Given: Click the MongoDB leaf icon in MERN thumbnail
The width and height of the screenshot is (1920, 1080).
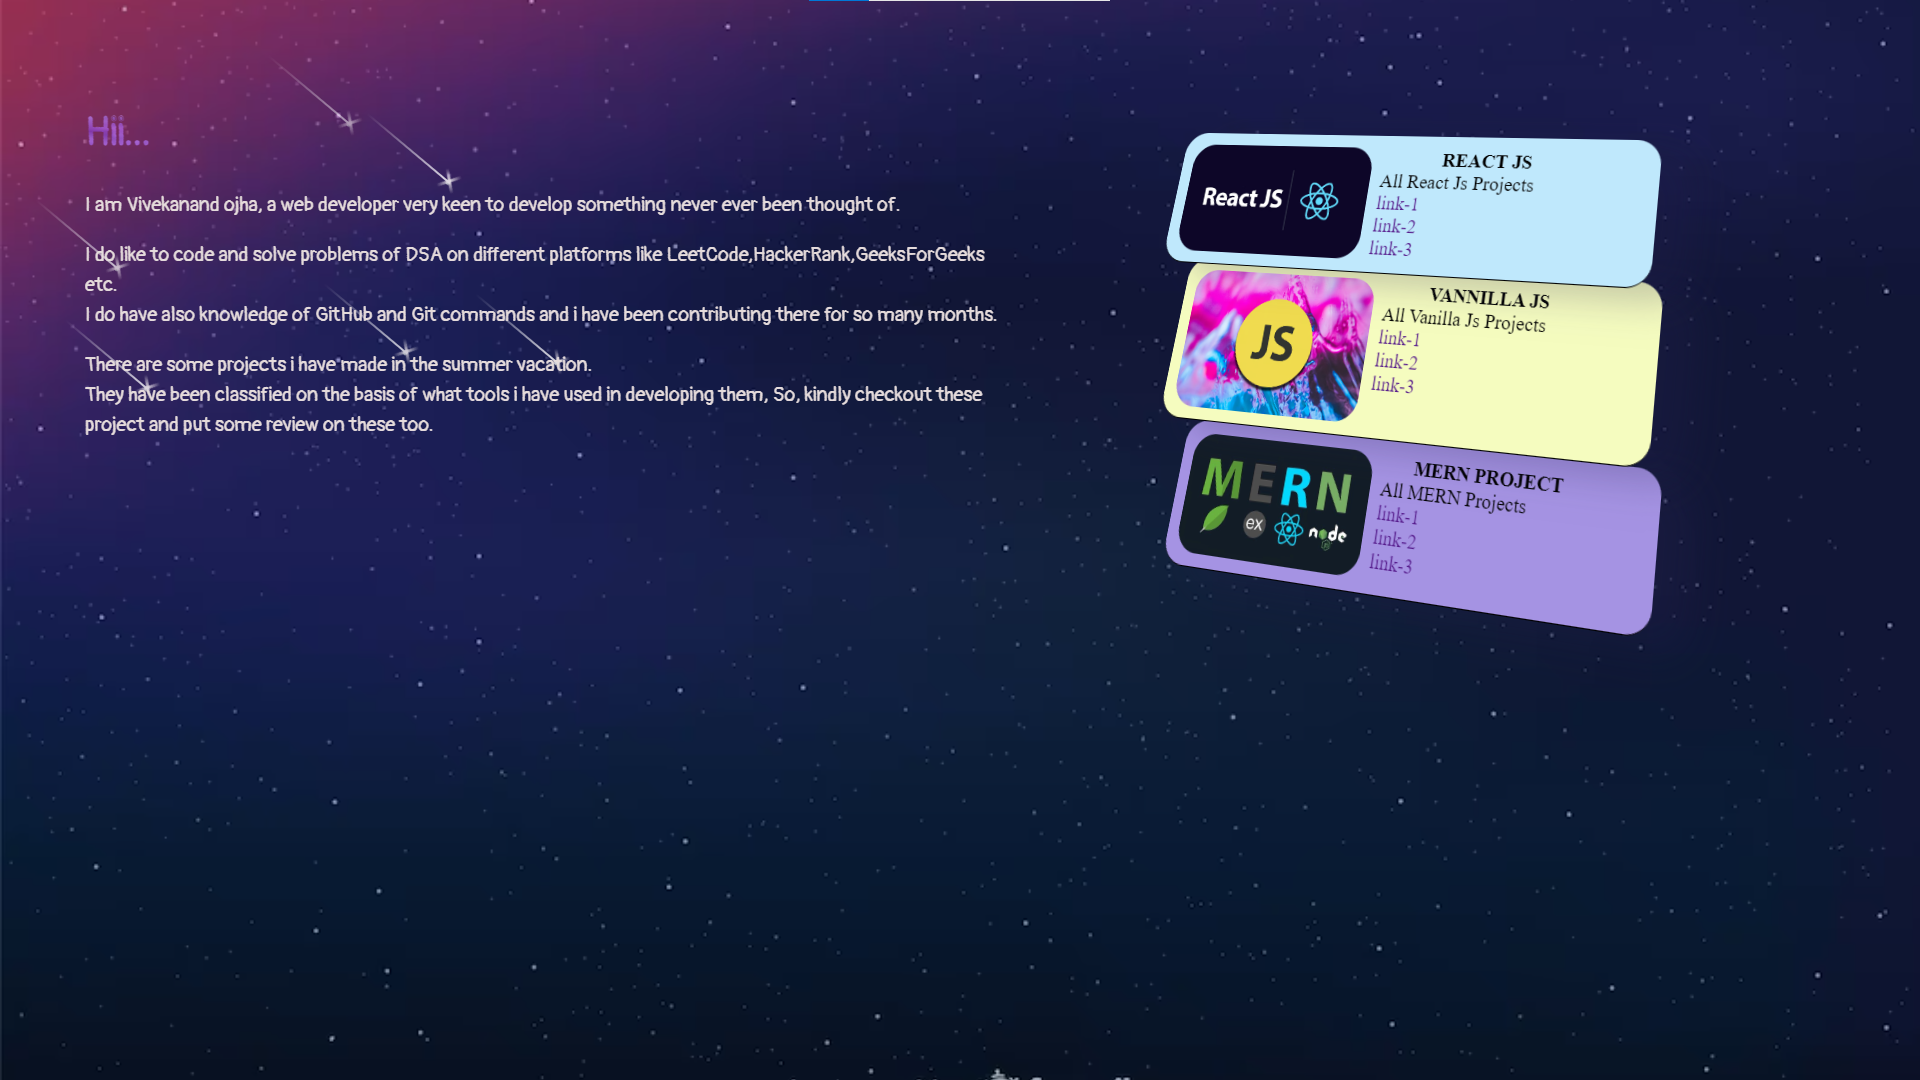Looking at the screenshot, I should (1214, 518).
